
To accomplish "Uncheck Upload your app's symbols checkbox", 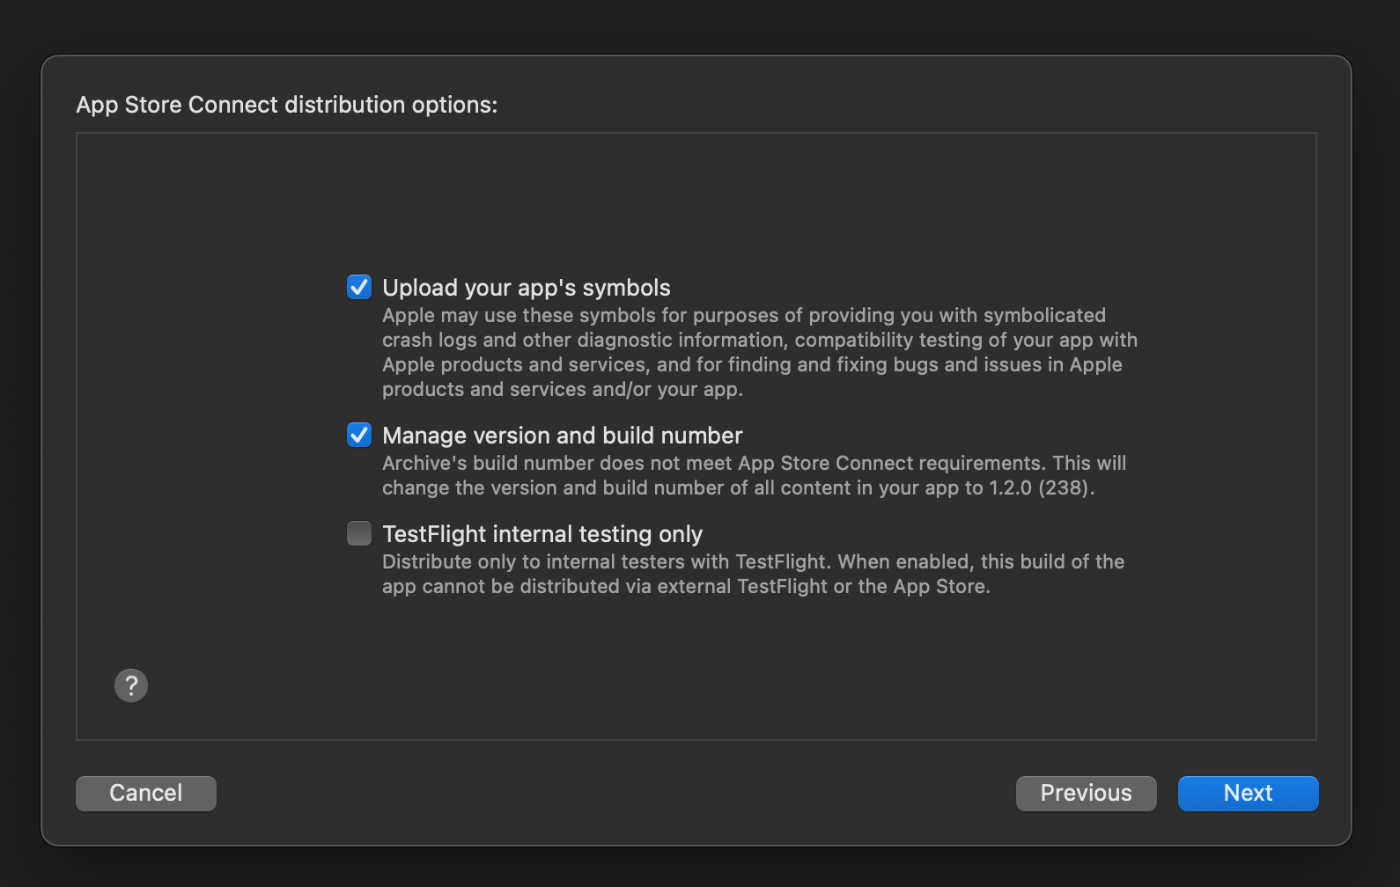I will [x=359, y=287].
